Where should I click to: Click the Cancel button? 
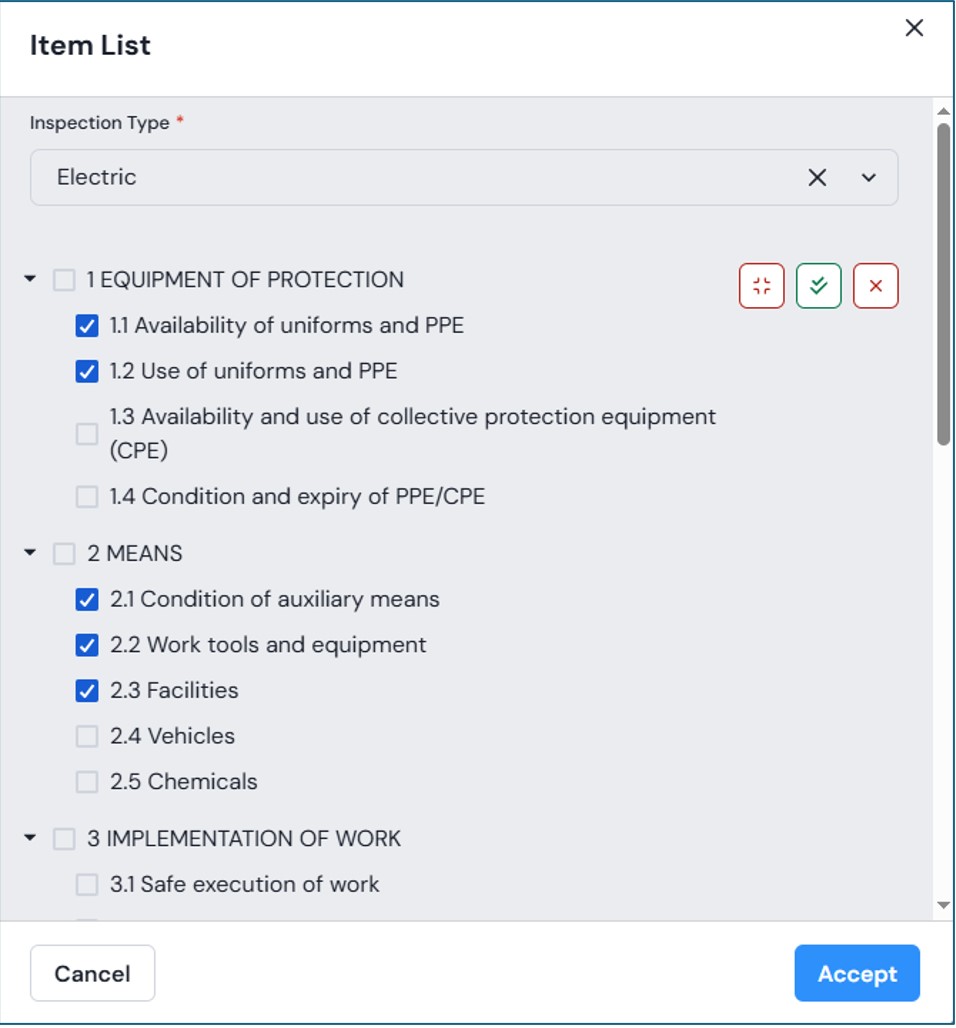[x=92, y=973]
